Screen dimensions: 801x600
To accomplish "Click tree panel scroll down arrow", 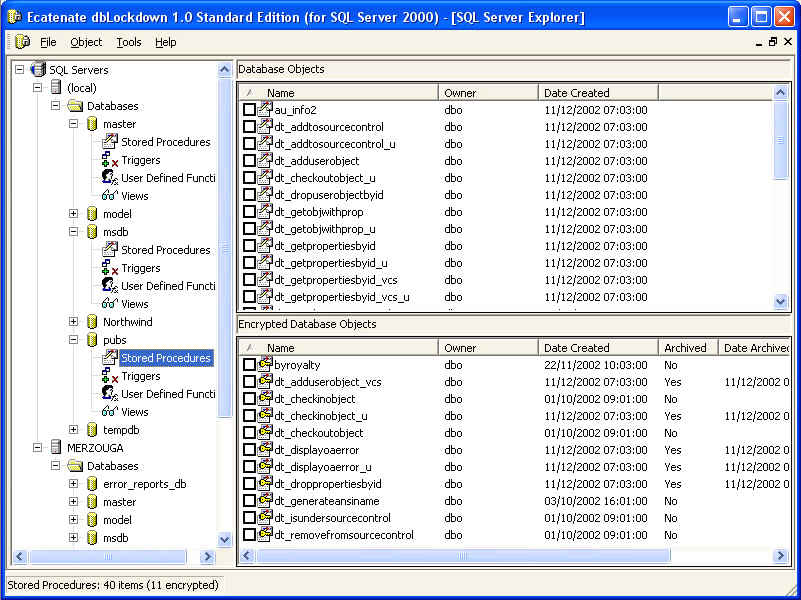I will pos(224,539).
